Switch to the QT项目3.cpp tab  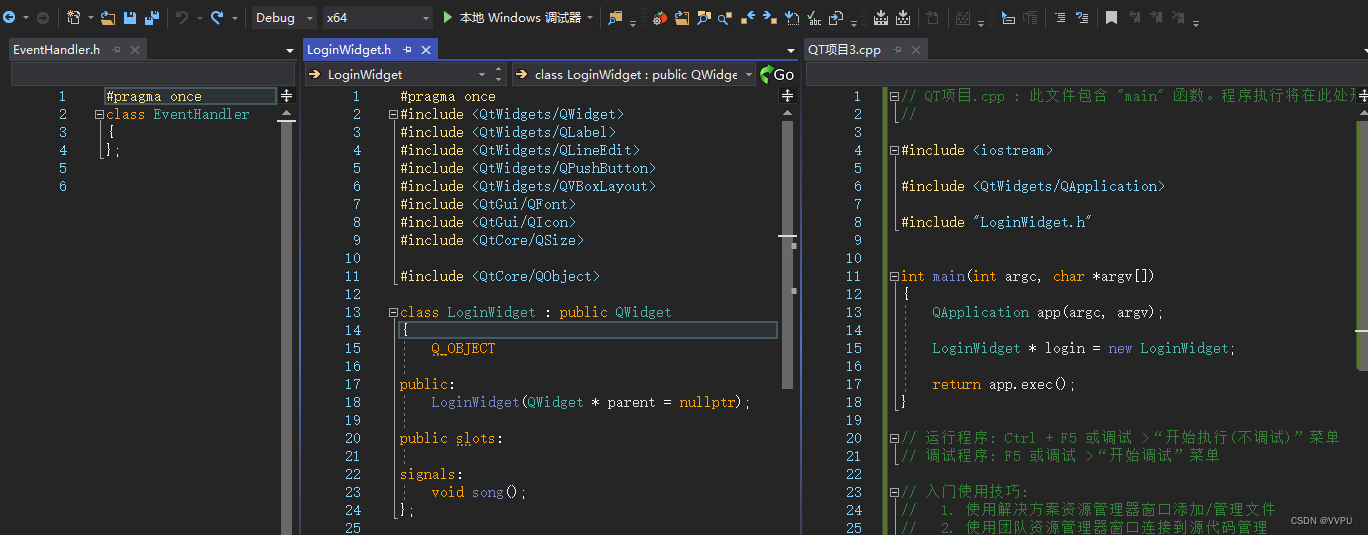coord(845,49)
